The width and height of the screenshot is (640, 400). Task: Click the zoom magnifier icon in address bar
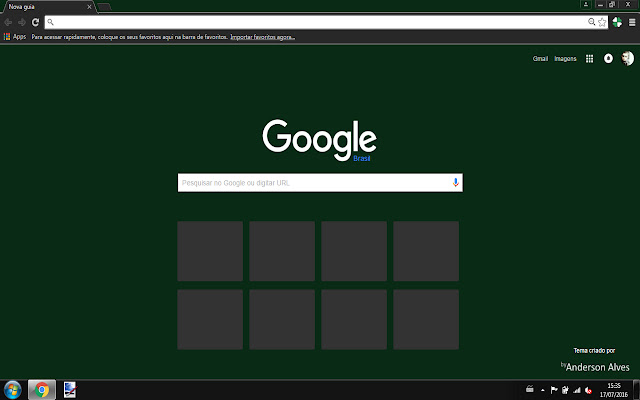[x=591, y=22]
